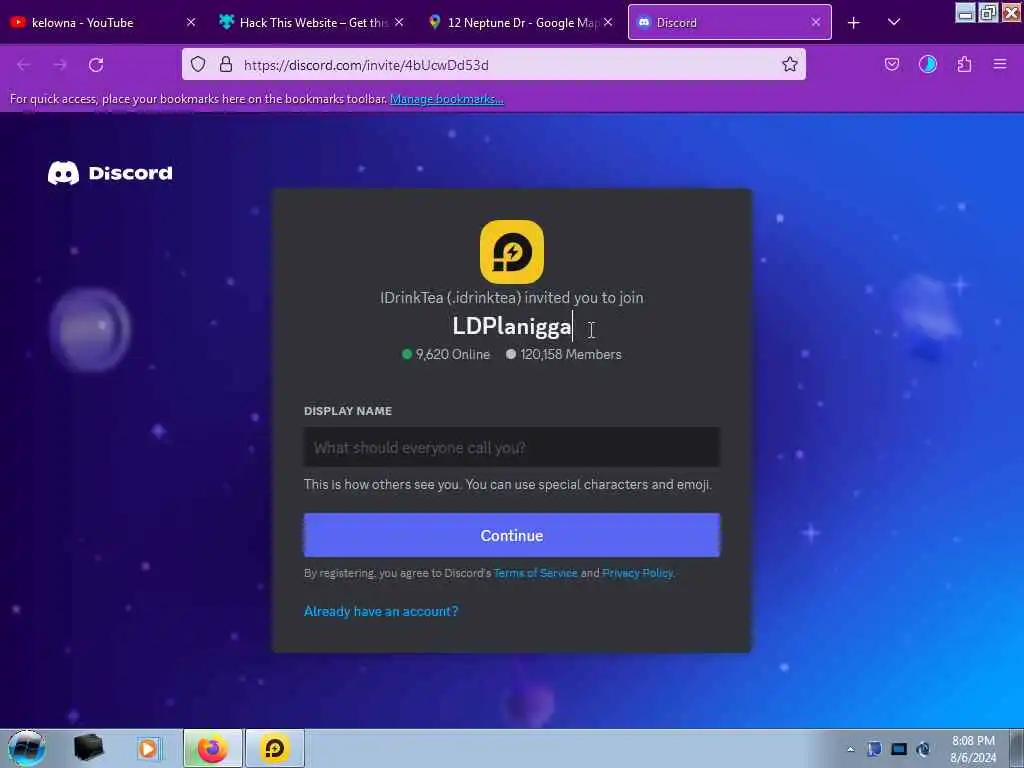Viewport: 1024px width, 768px height.
Task: Click the Discord logo at top left
Action: click(110, 173)
